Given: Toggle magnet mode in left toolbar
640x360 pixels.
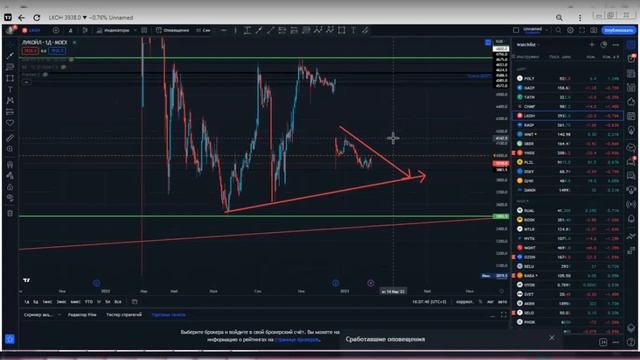Looking at the screenshot, I should [x=10, y=164].
